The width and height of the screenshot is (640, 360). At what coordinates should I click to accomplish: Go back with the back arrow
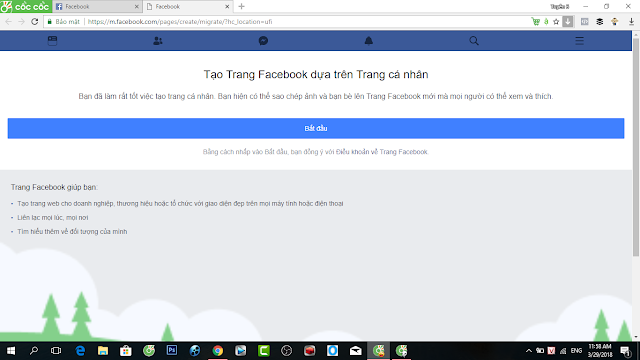9,22
